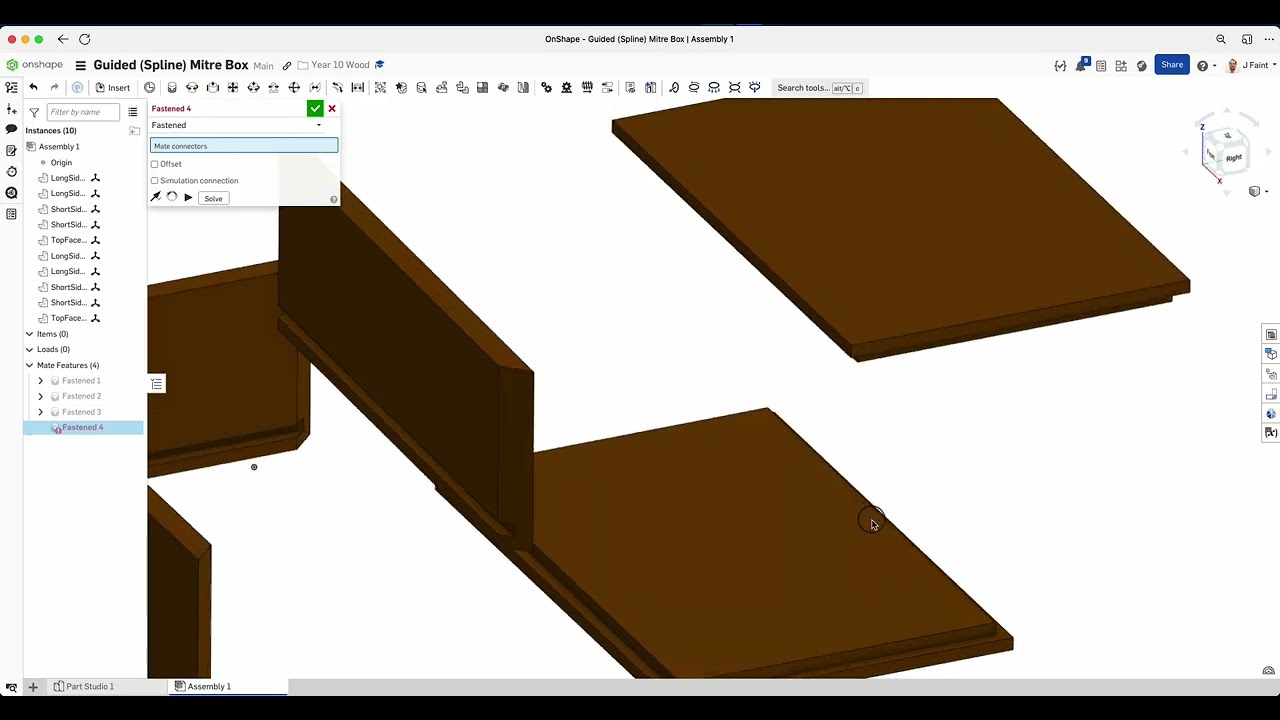Image resolution: width=1280 pixels, height=720 pixels.
Task: Expand the Fastened 1 mate feature
Action: 41,381
